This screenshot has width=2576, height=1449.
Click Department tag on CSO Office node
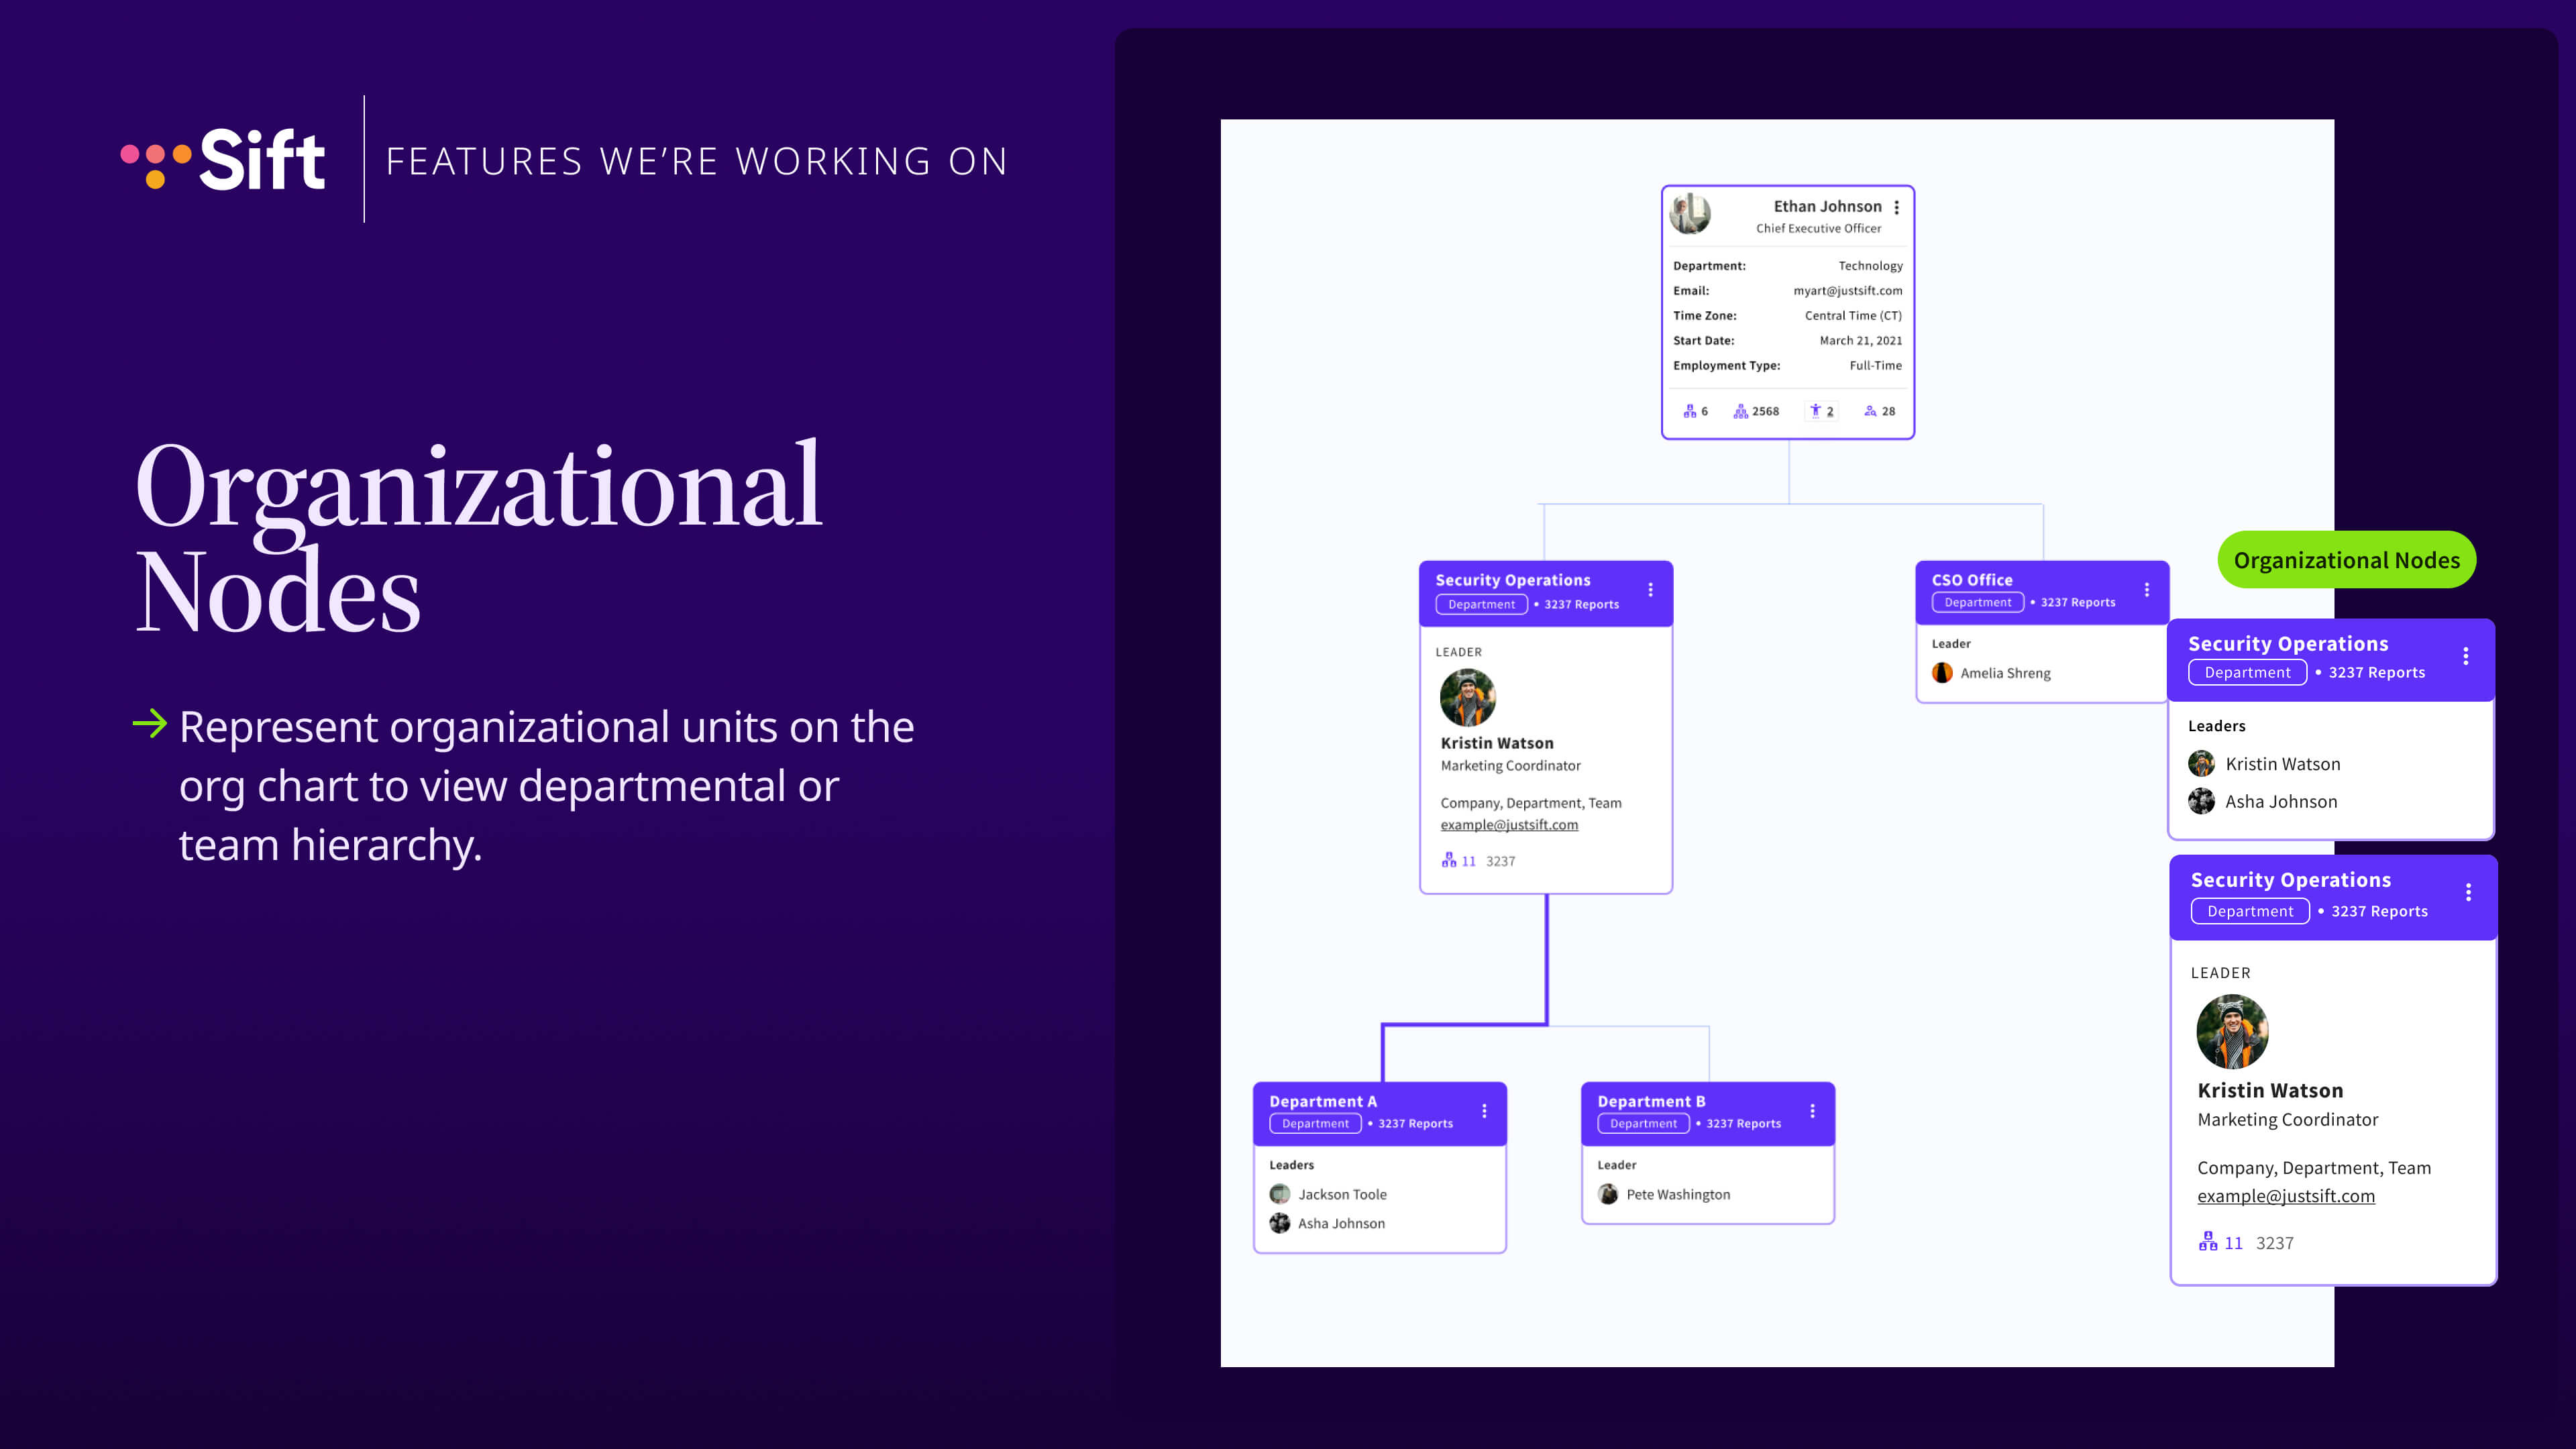point(1977,602)
